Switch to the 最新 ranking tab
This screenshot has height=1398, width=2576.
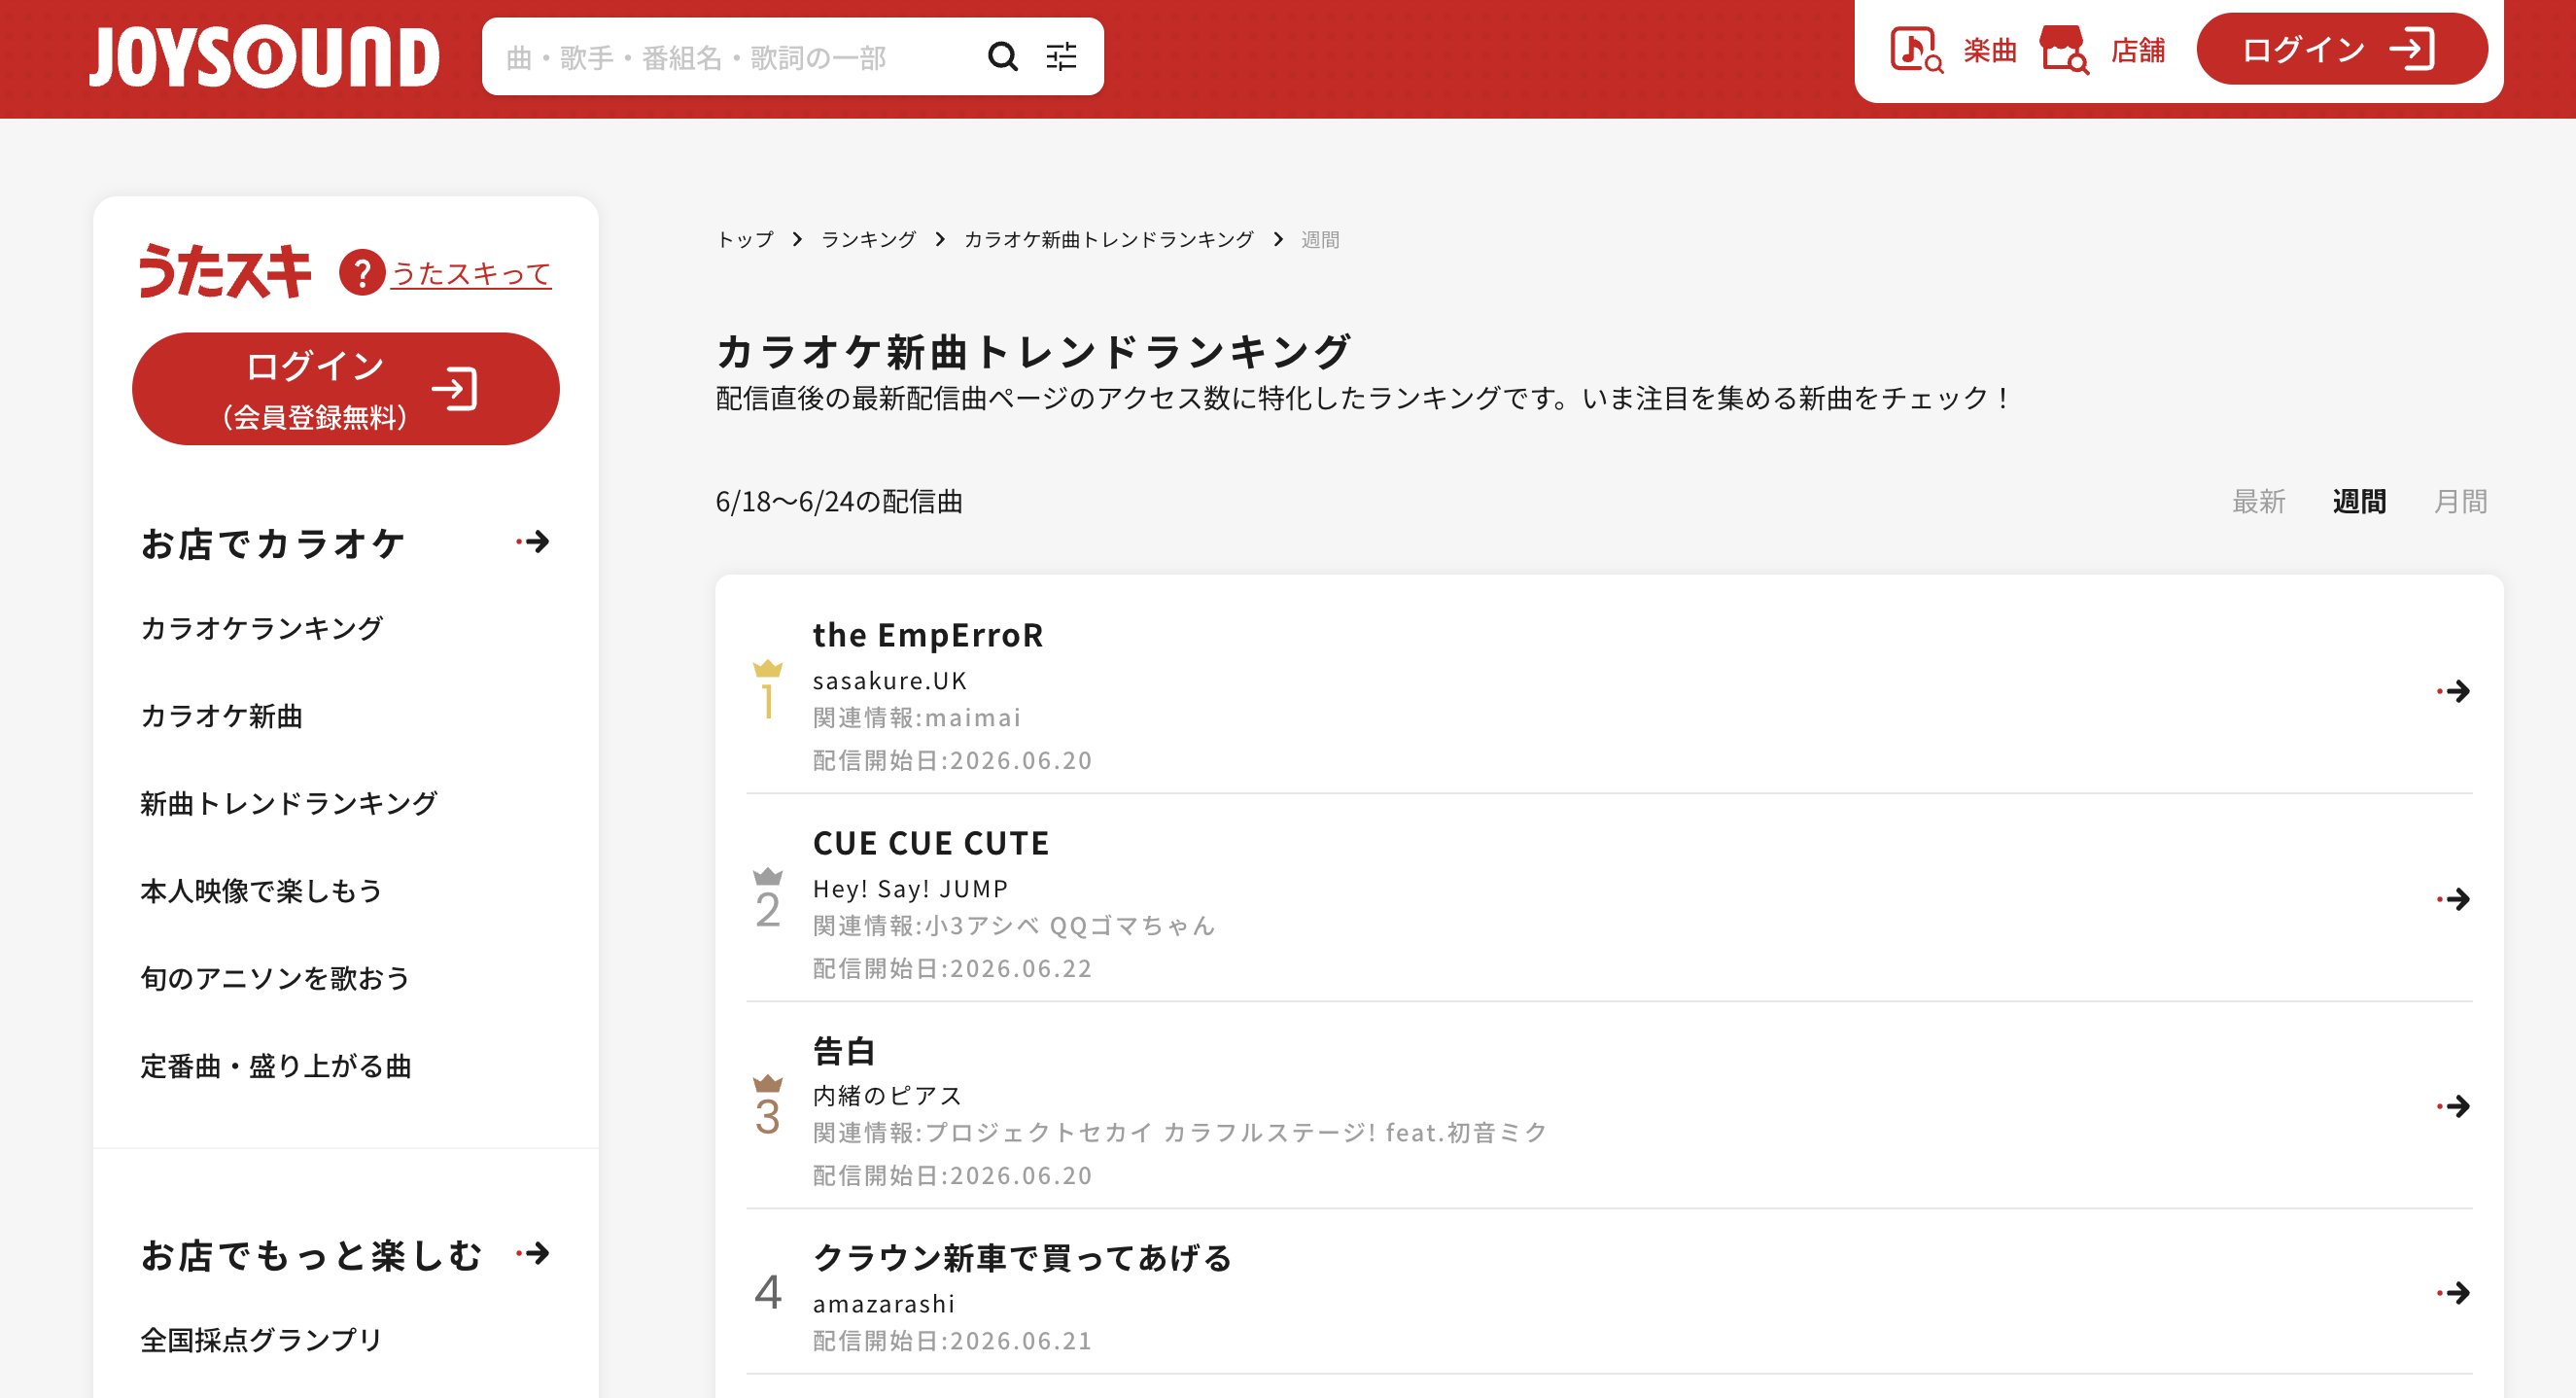(x=2259, y=501)
